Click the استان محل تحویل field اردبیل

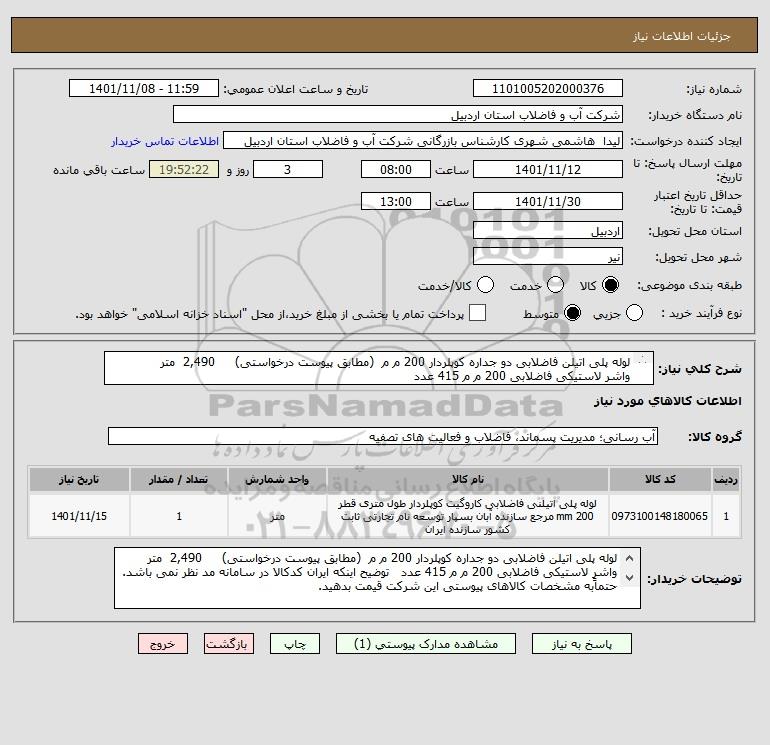click(x=548, y=230)
